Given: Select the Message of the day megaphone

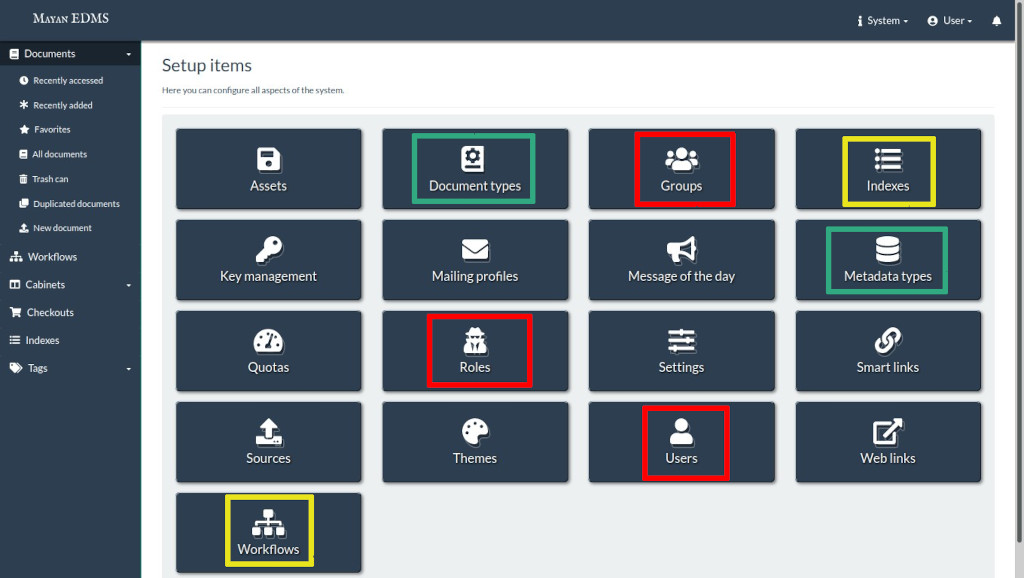Looking at the screenshot, I should (x=681, y=249).
